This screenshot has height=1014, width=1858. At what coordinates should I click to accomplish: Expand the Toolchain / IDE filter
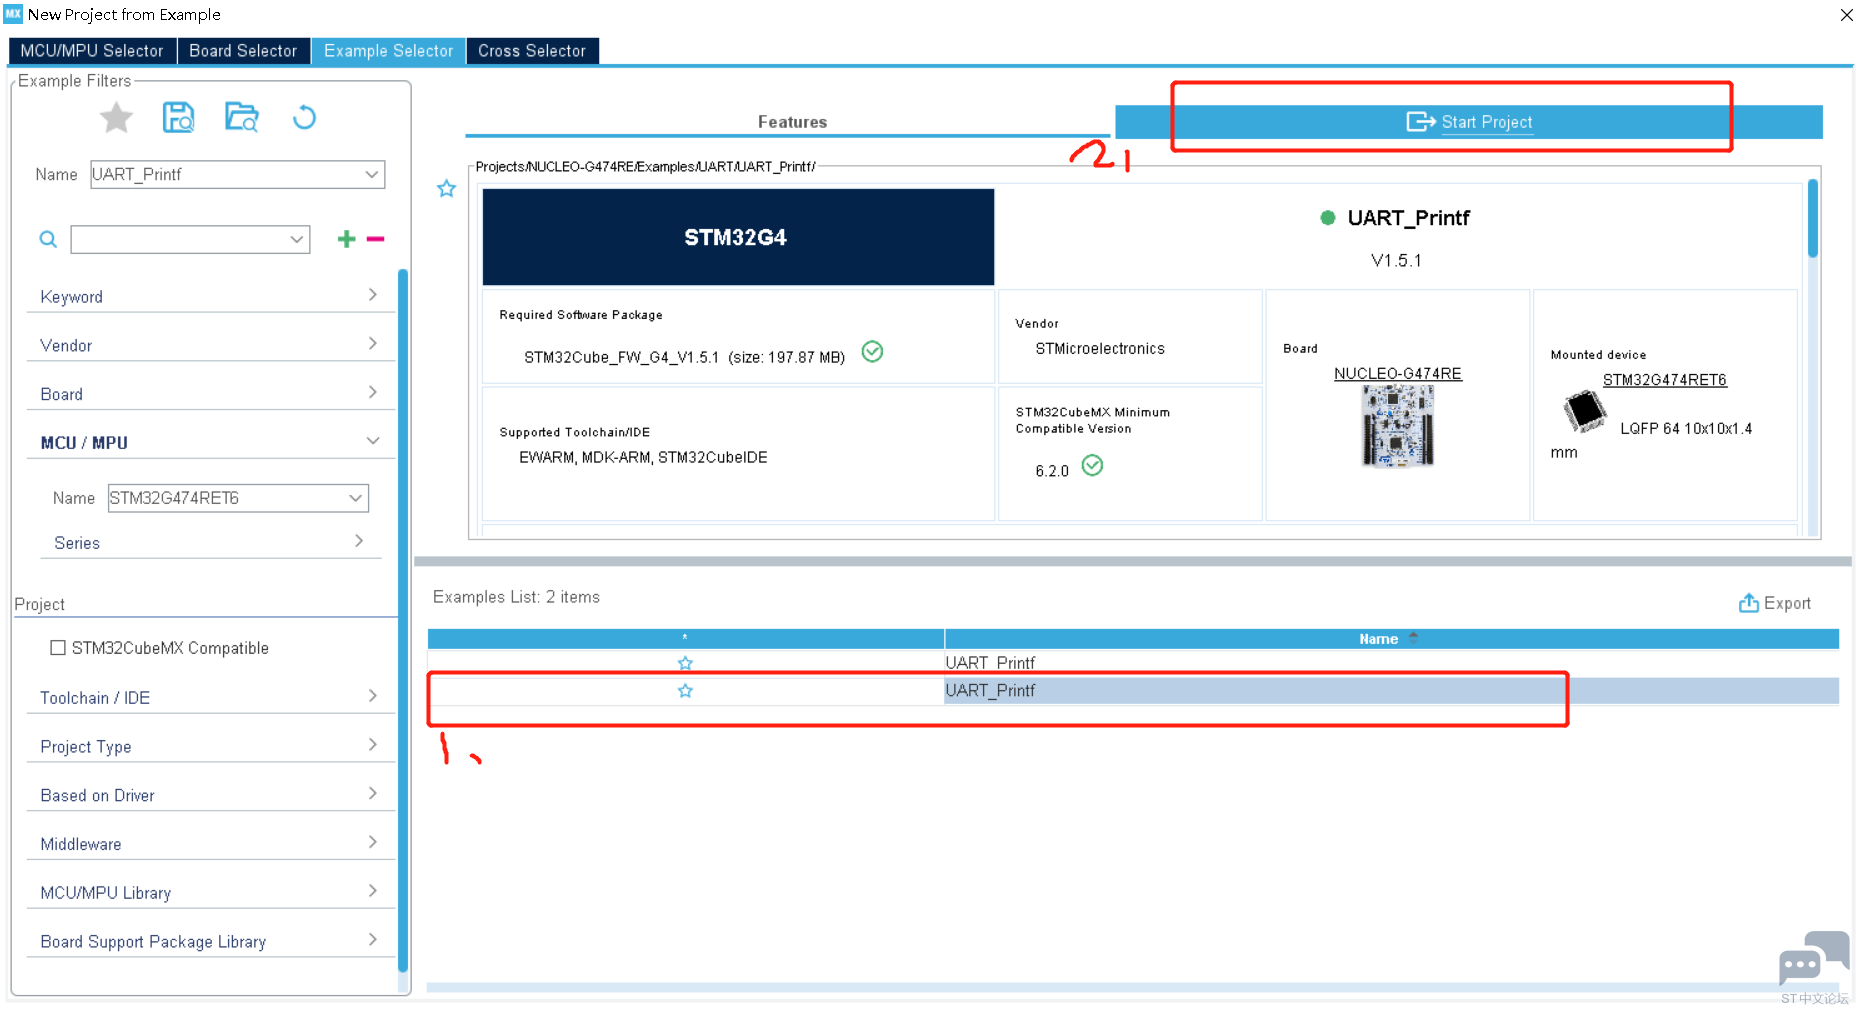210,698
